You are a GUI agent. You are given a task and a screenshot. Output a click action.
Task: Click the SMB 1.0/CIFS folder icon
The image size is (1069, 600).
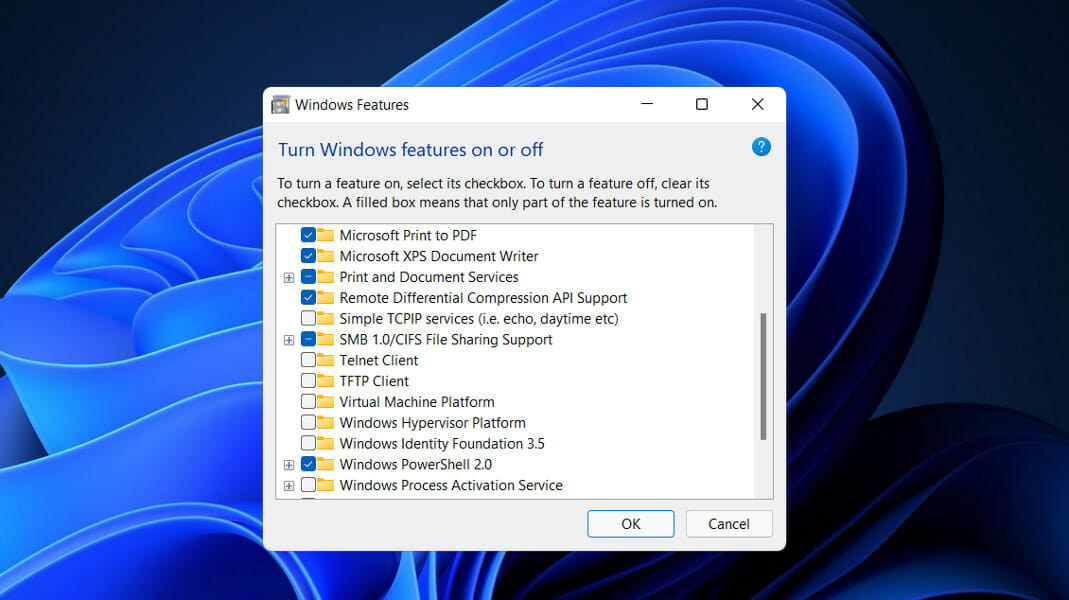(x=324, y=339)
